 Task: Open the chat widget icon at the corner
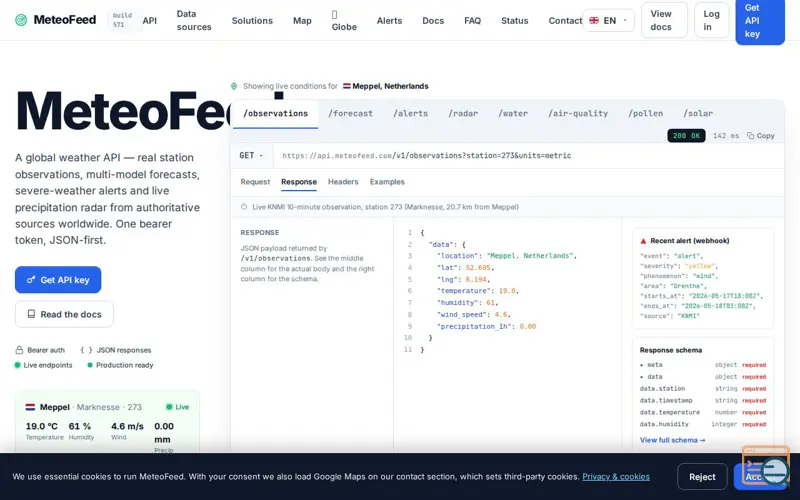tap(766, 466)
